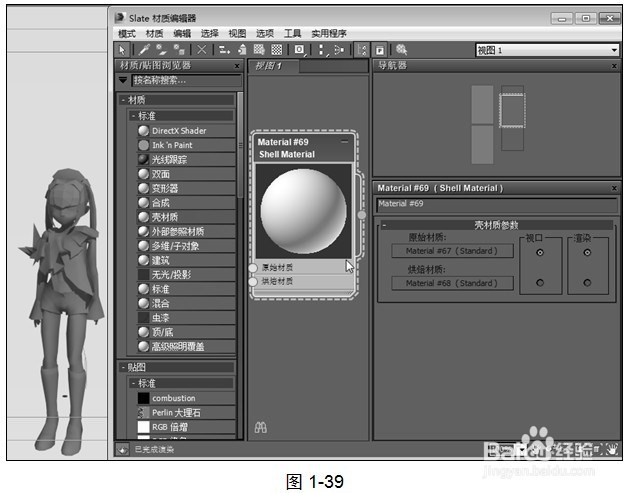Toggle Show Background in Preview checker icon

[277, 50]
